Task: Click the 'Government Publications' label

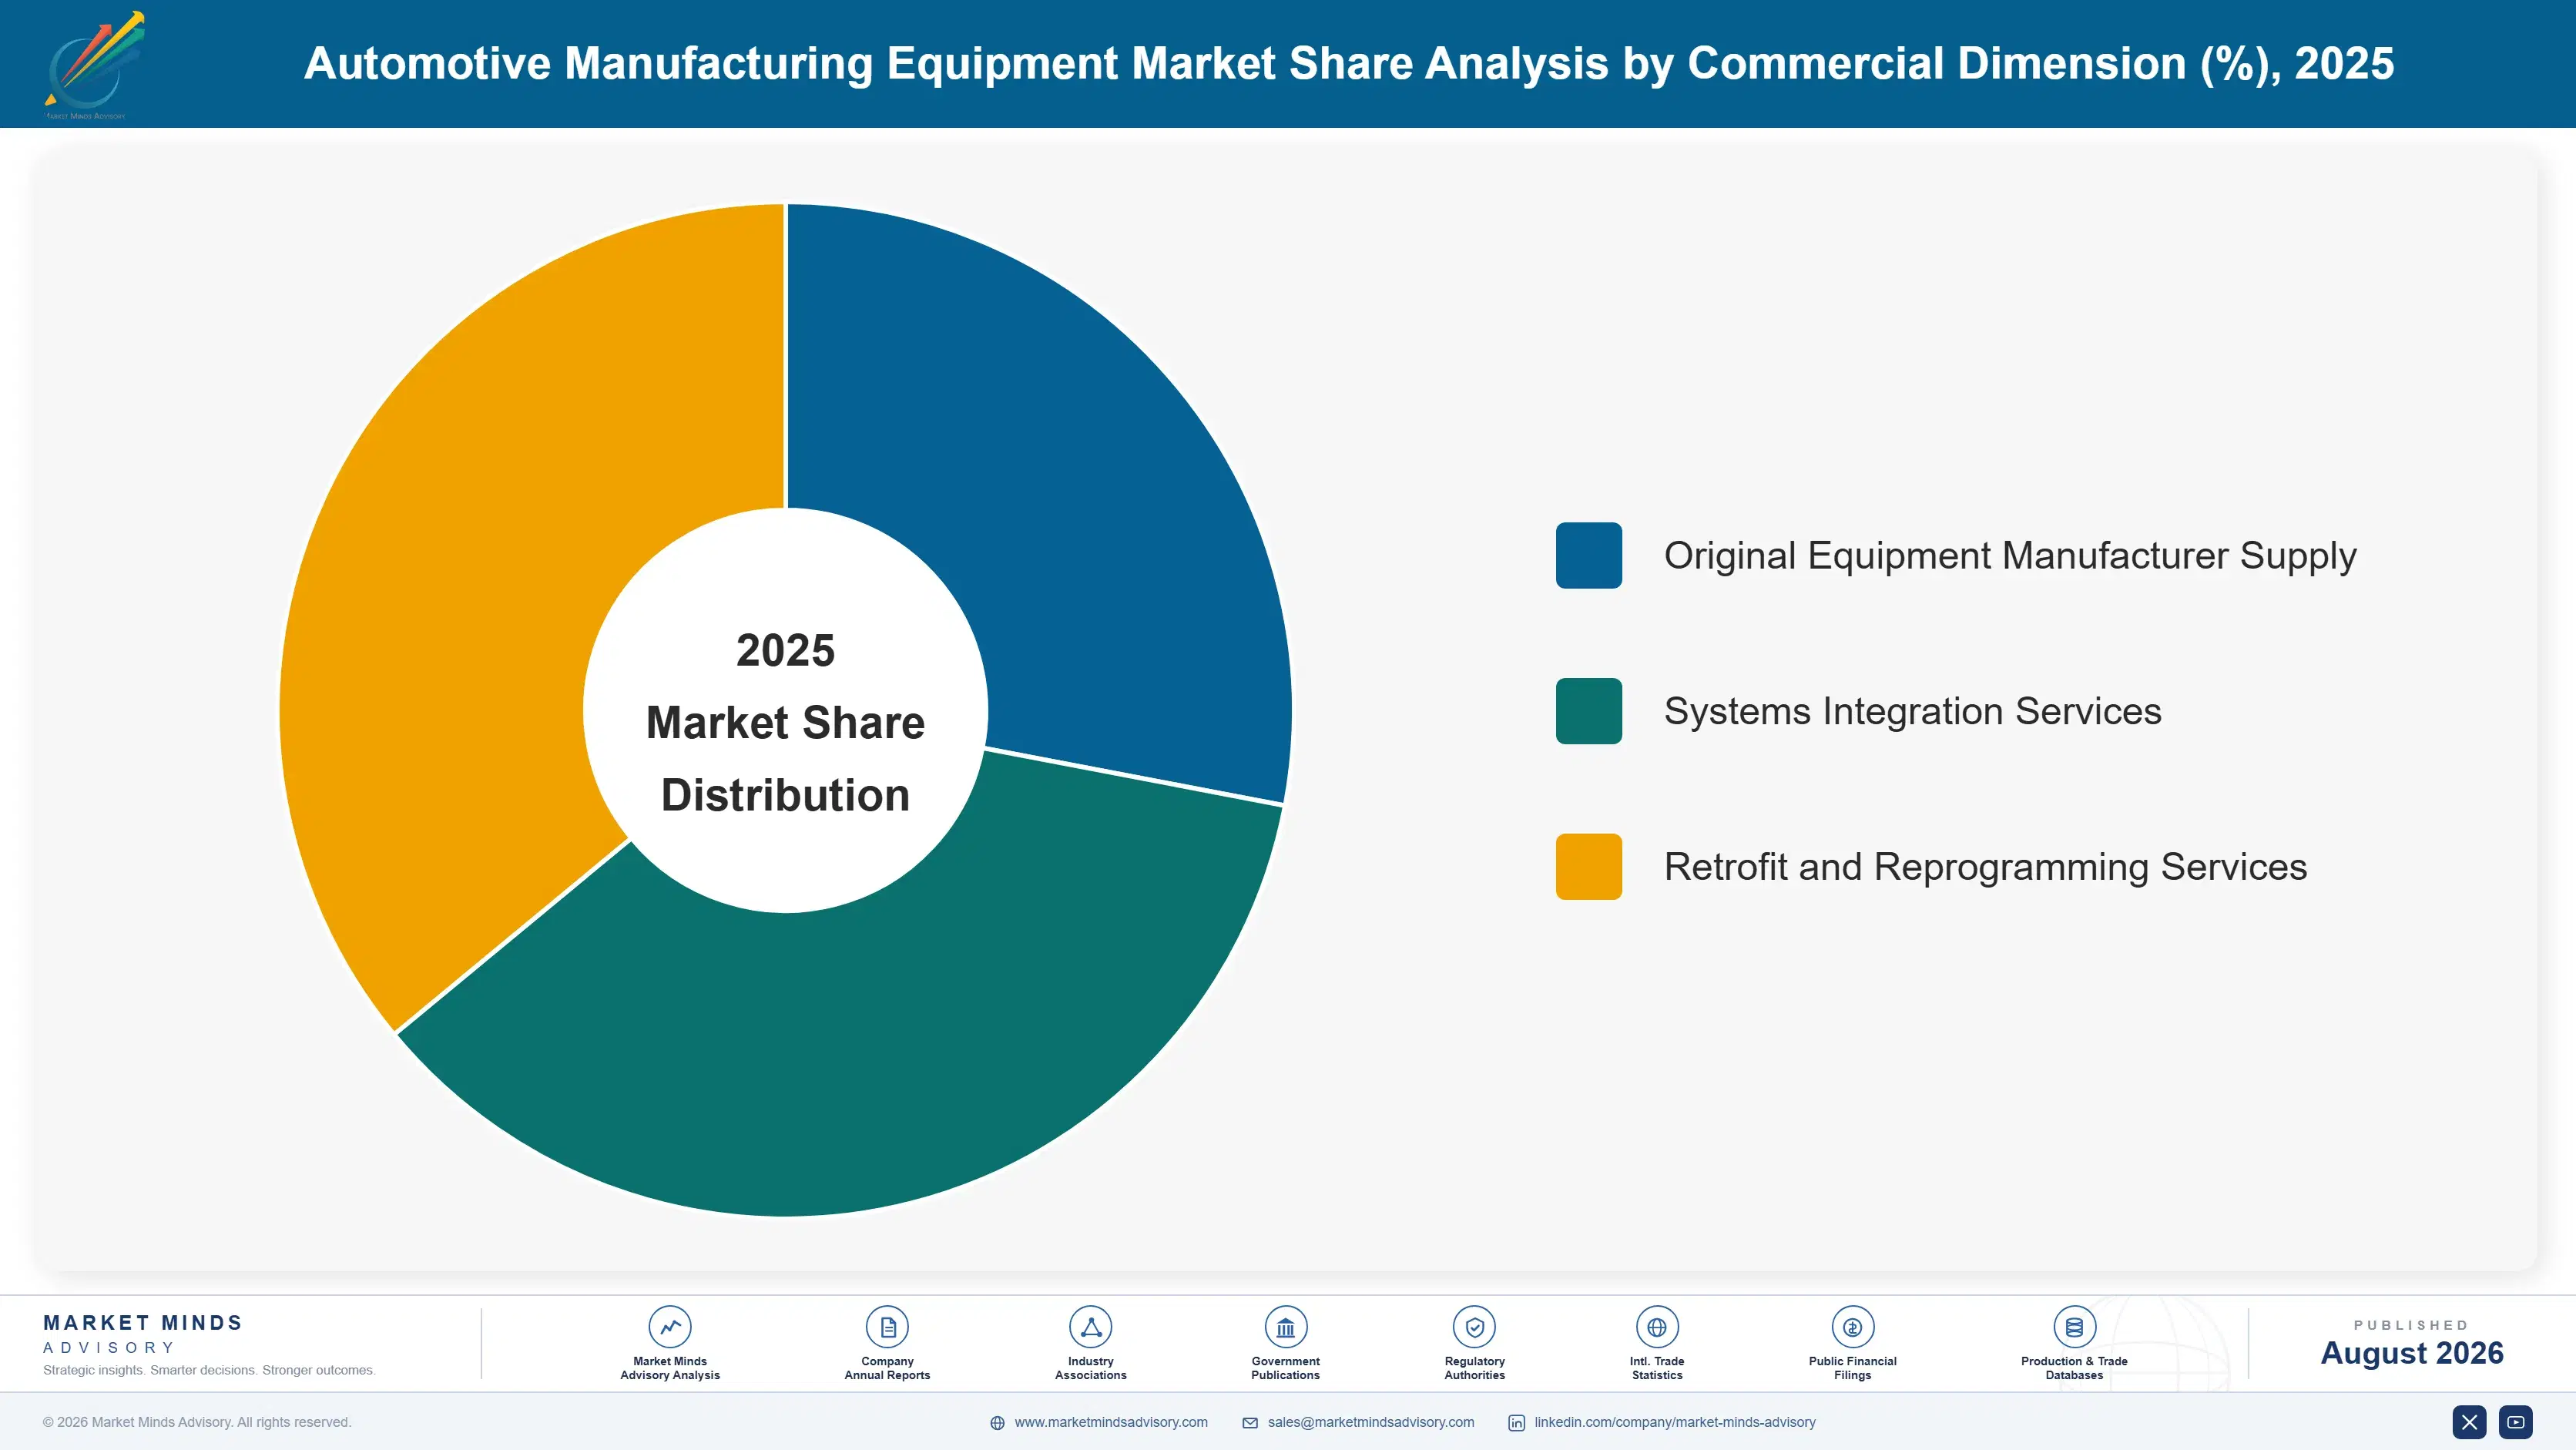Action: pyautogui.click(x=1285, y=1368)
